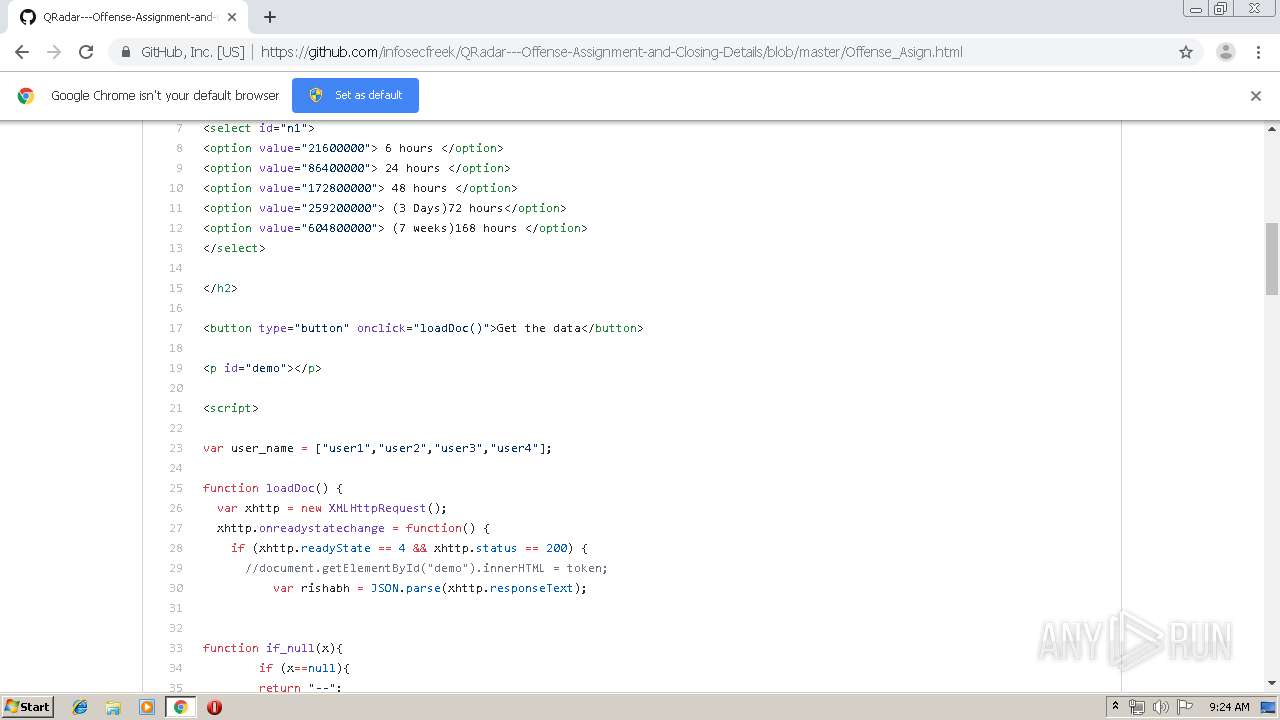The width and height of the screenshot is (1280, 720).
Task: Click the page scrollbar thumb
Action: pyautogui.click(x=1272, y=258)
